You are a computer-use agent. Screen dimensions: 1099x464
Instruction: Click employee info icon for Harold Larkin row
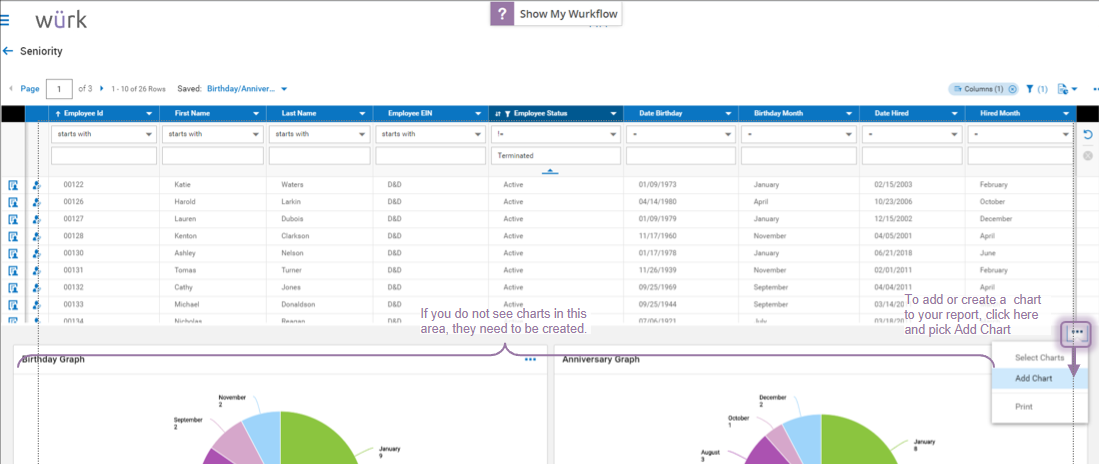36,203
